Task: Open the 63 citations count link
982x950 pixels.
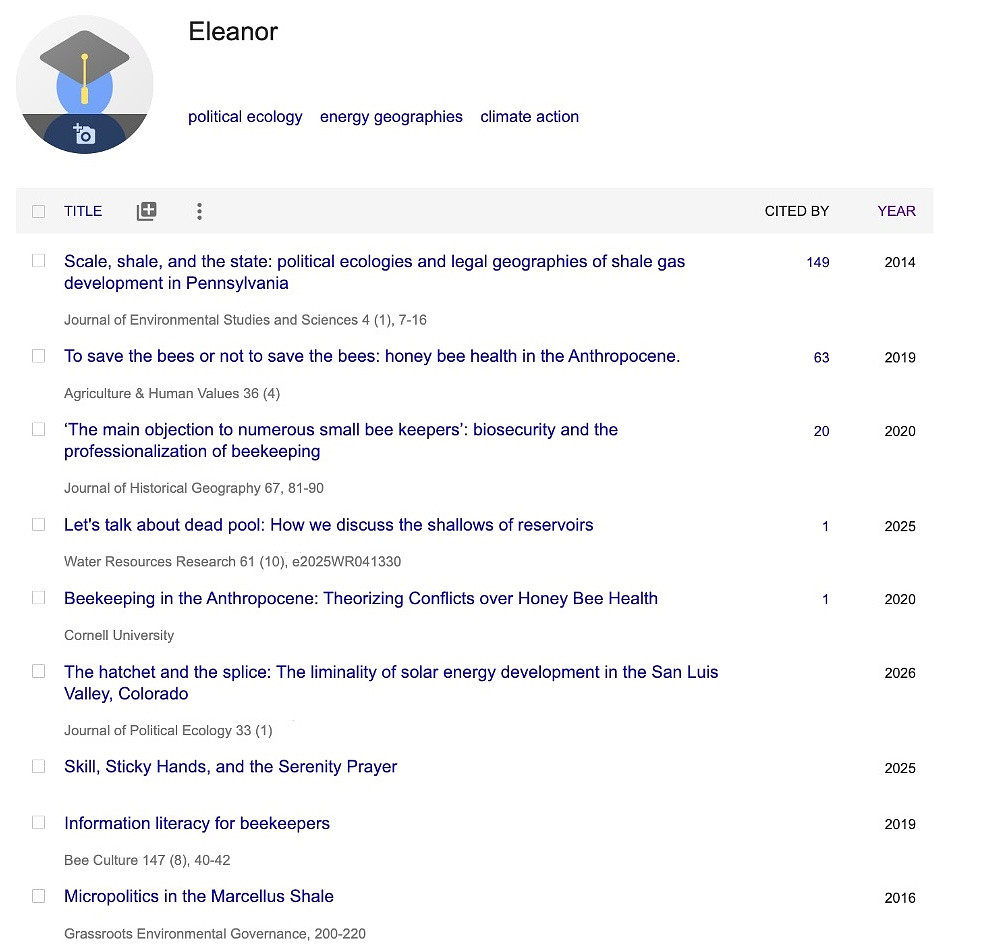Action: tap(821, 358)
